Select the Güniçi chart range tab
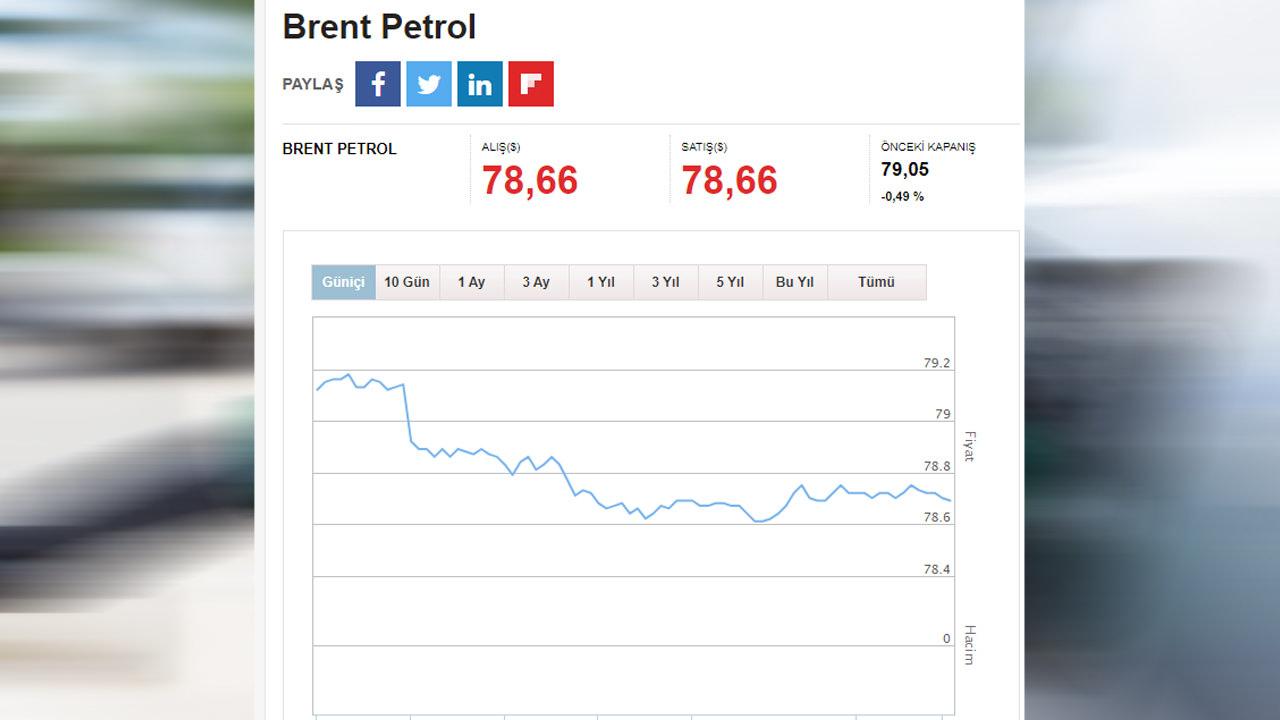Screen dimensions: 1280x720 click(x=344, y=282)
